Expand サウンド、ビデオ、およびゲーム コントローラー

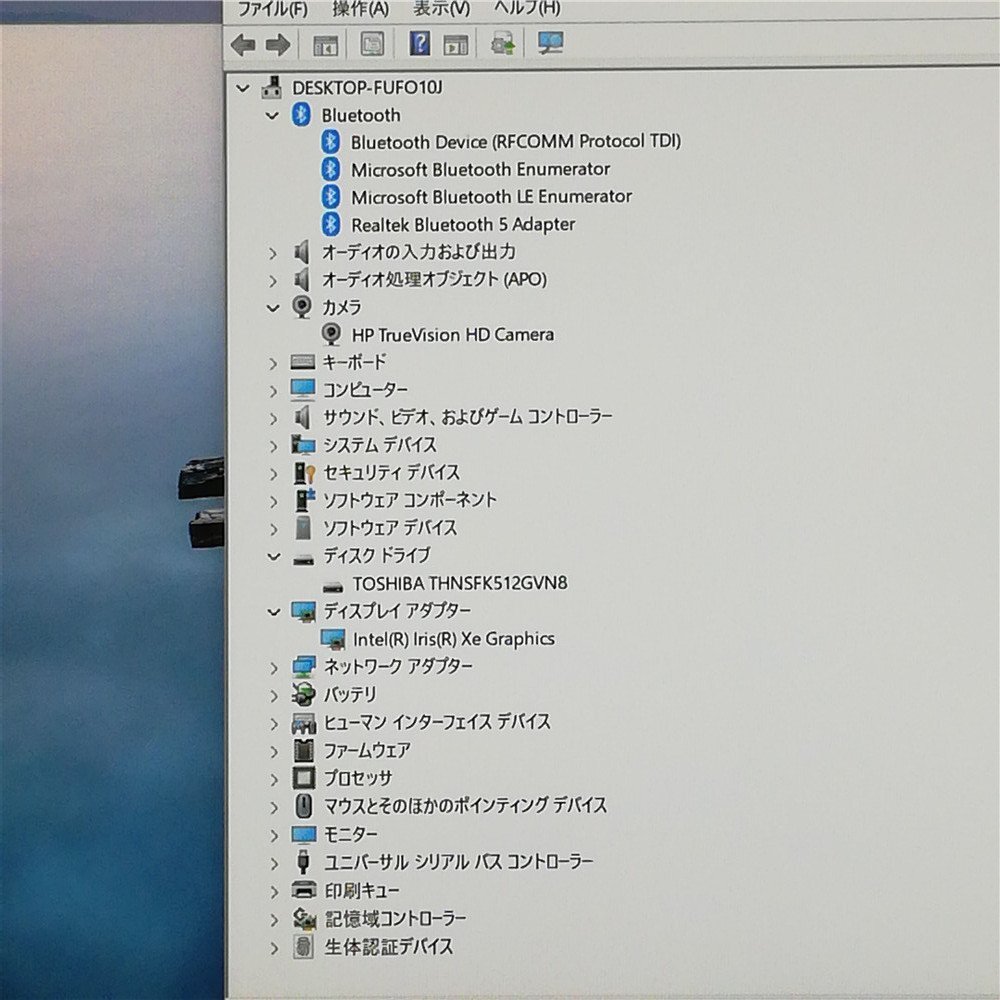[x=274, y=418]
